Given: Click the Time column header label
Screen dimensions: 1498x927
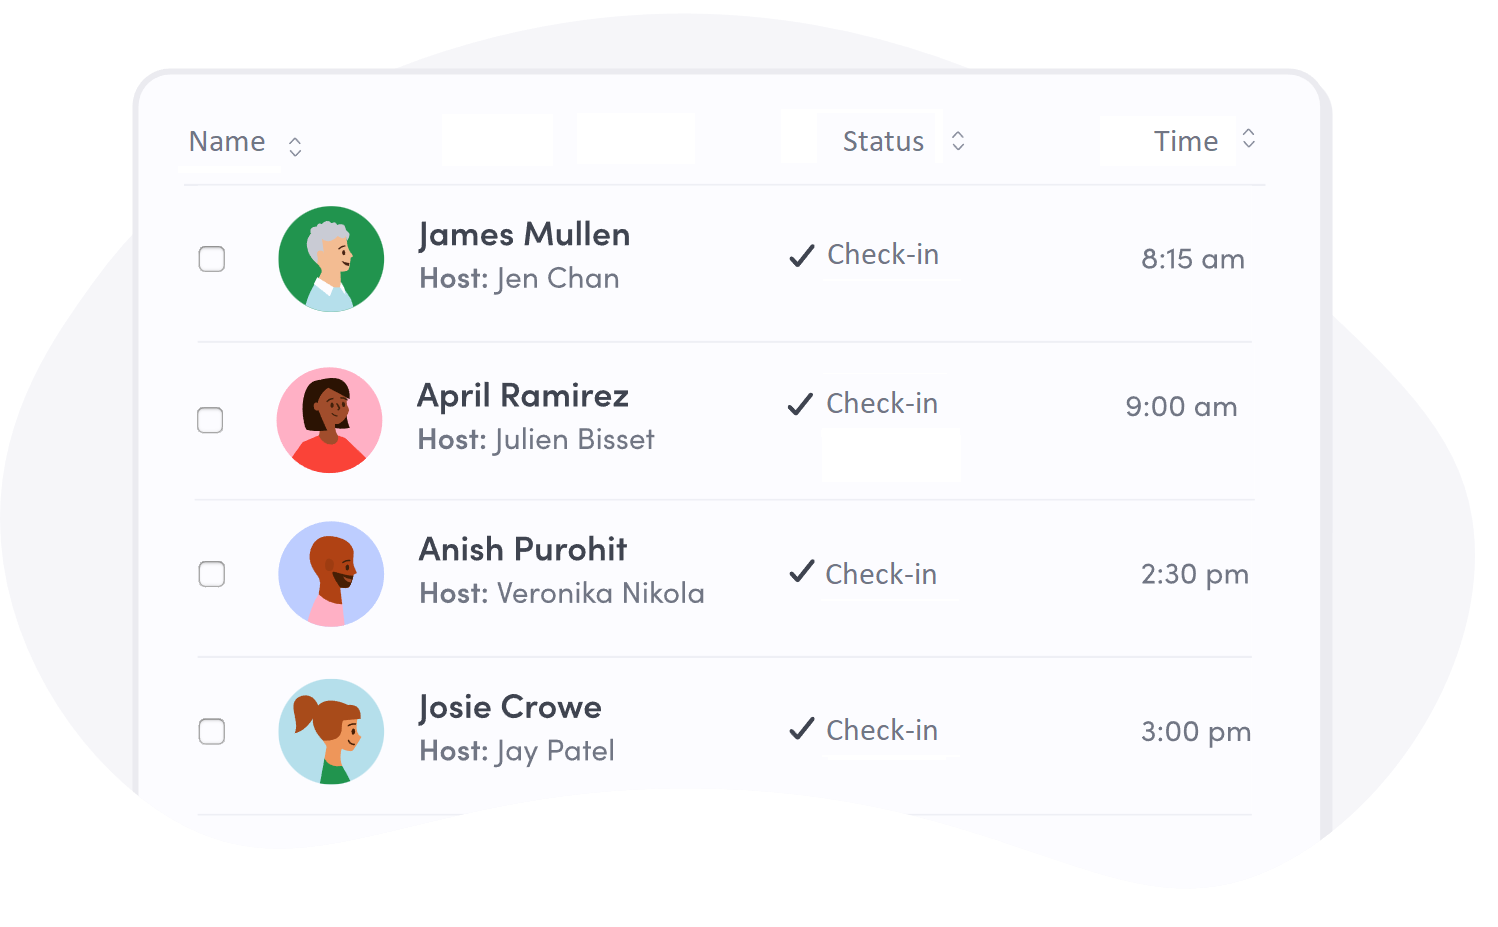Looking at the screenshot, I should (x=1186, y=142).
